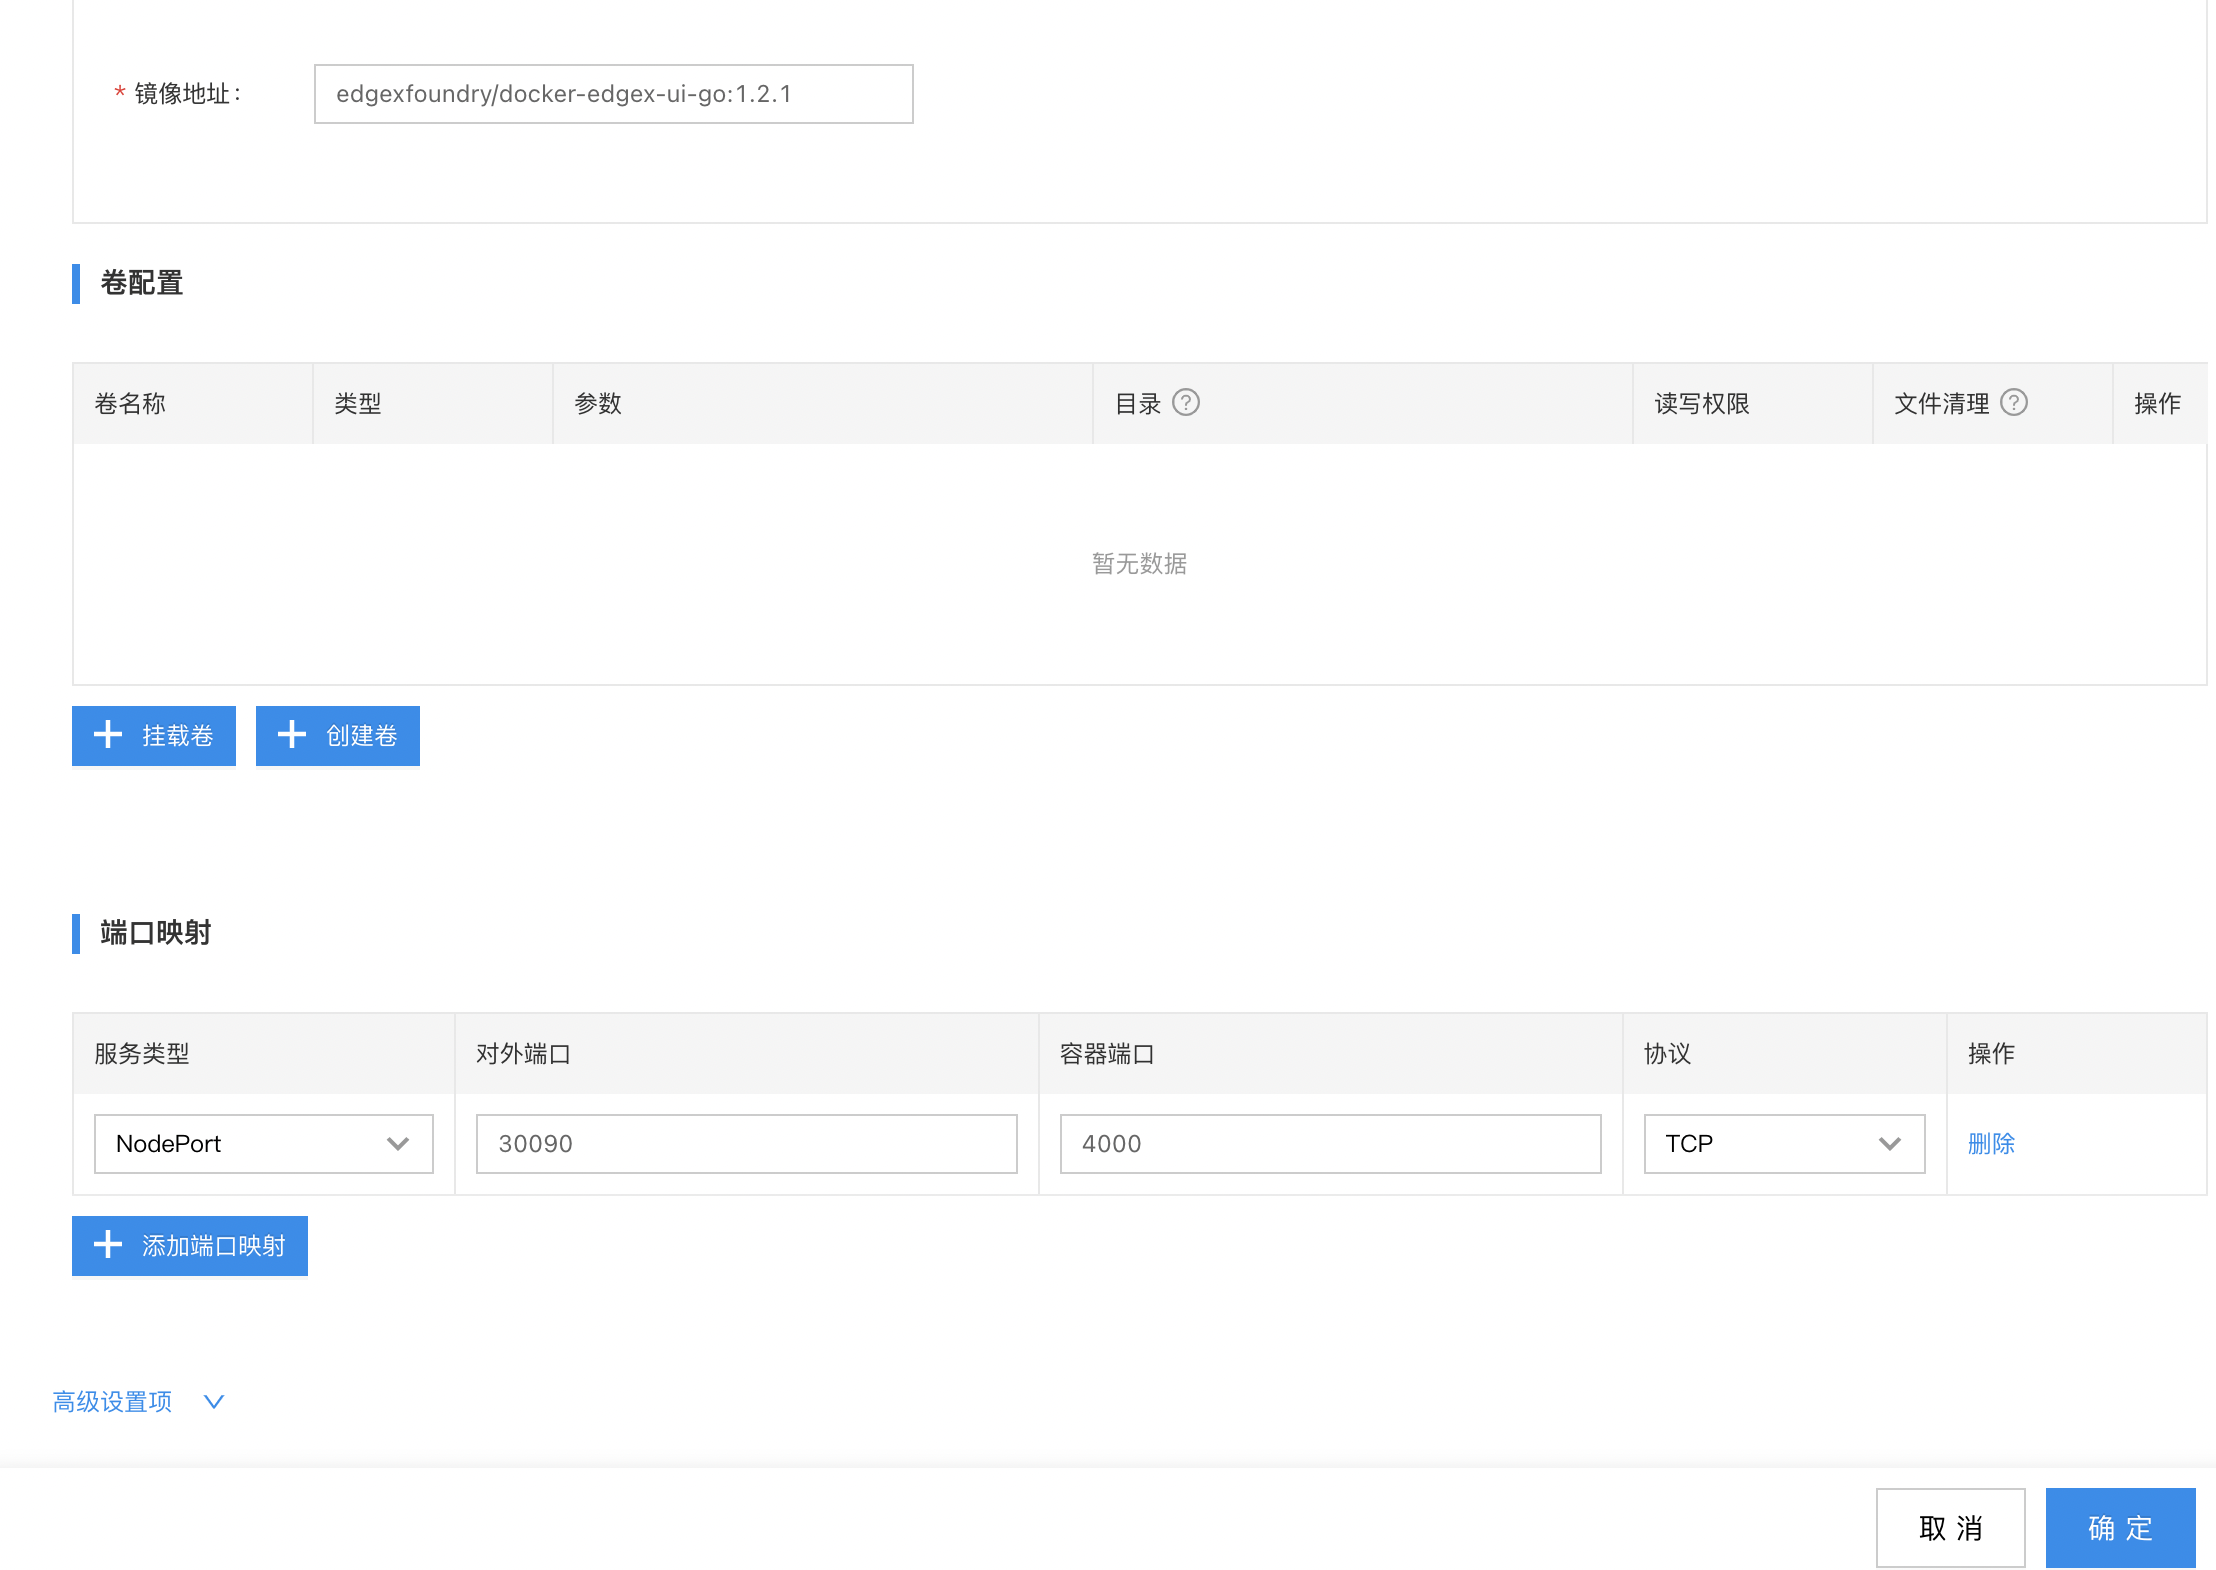Open the NodePort service type dropdown

pyautogui.click(x=263, y=1144)
